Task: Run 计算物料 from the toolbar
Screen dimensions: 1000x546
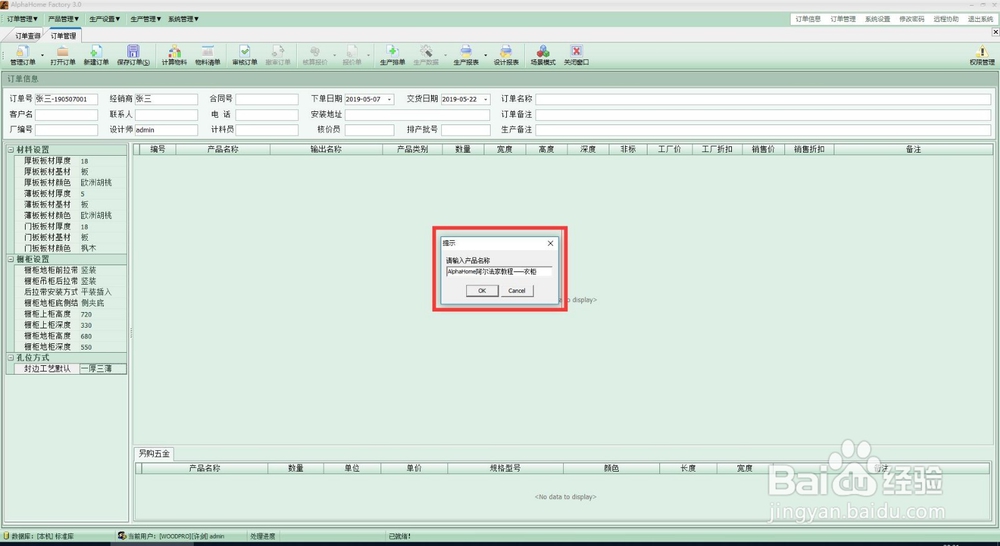Action: pos(174,55)
